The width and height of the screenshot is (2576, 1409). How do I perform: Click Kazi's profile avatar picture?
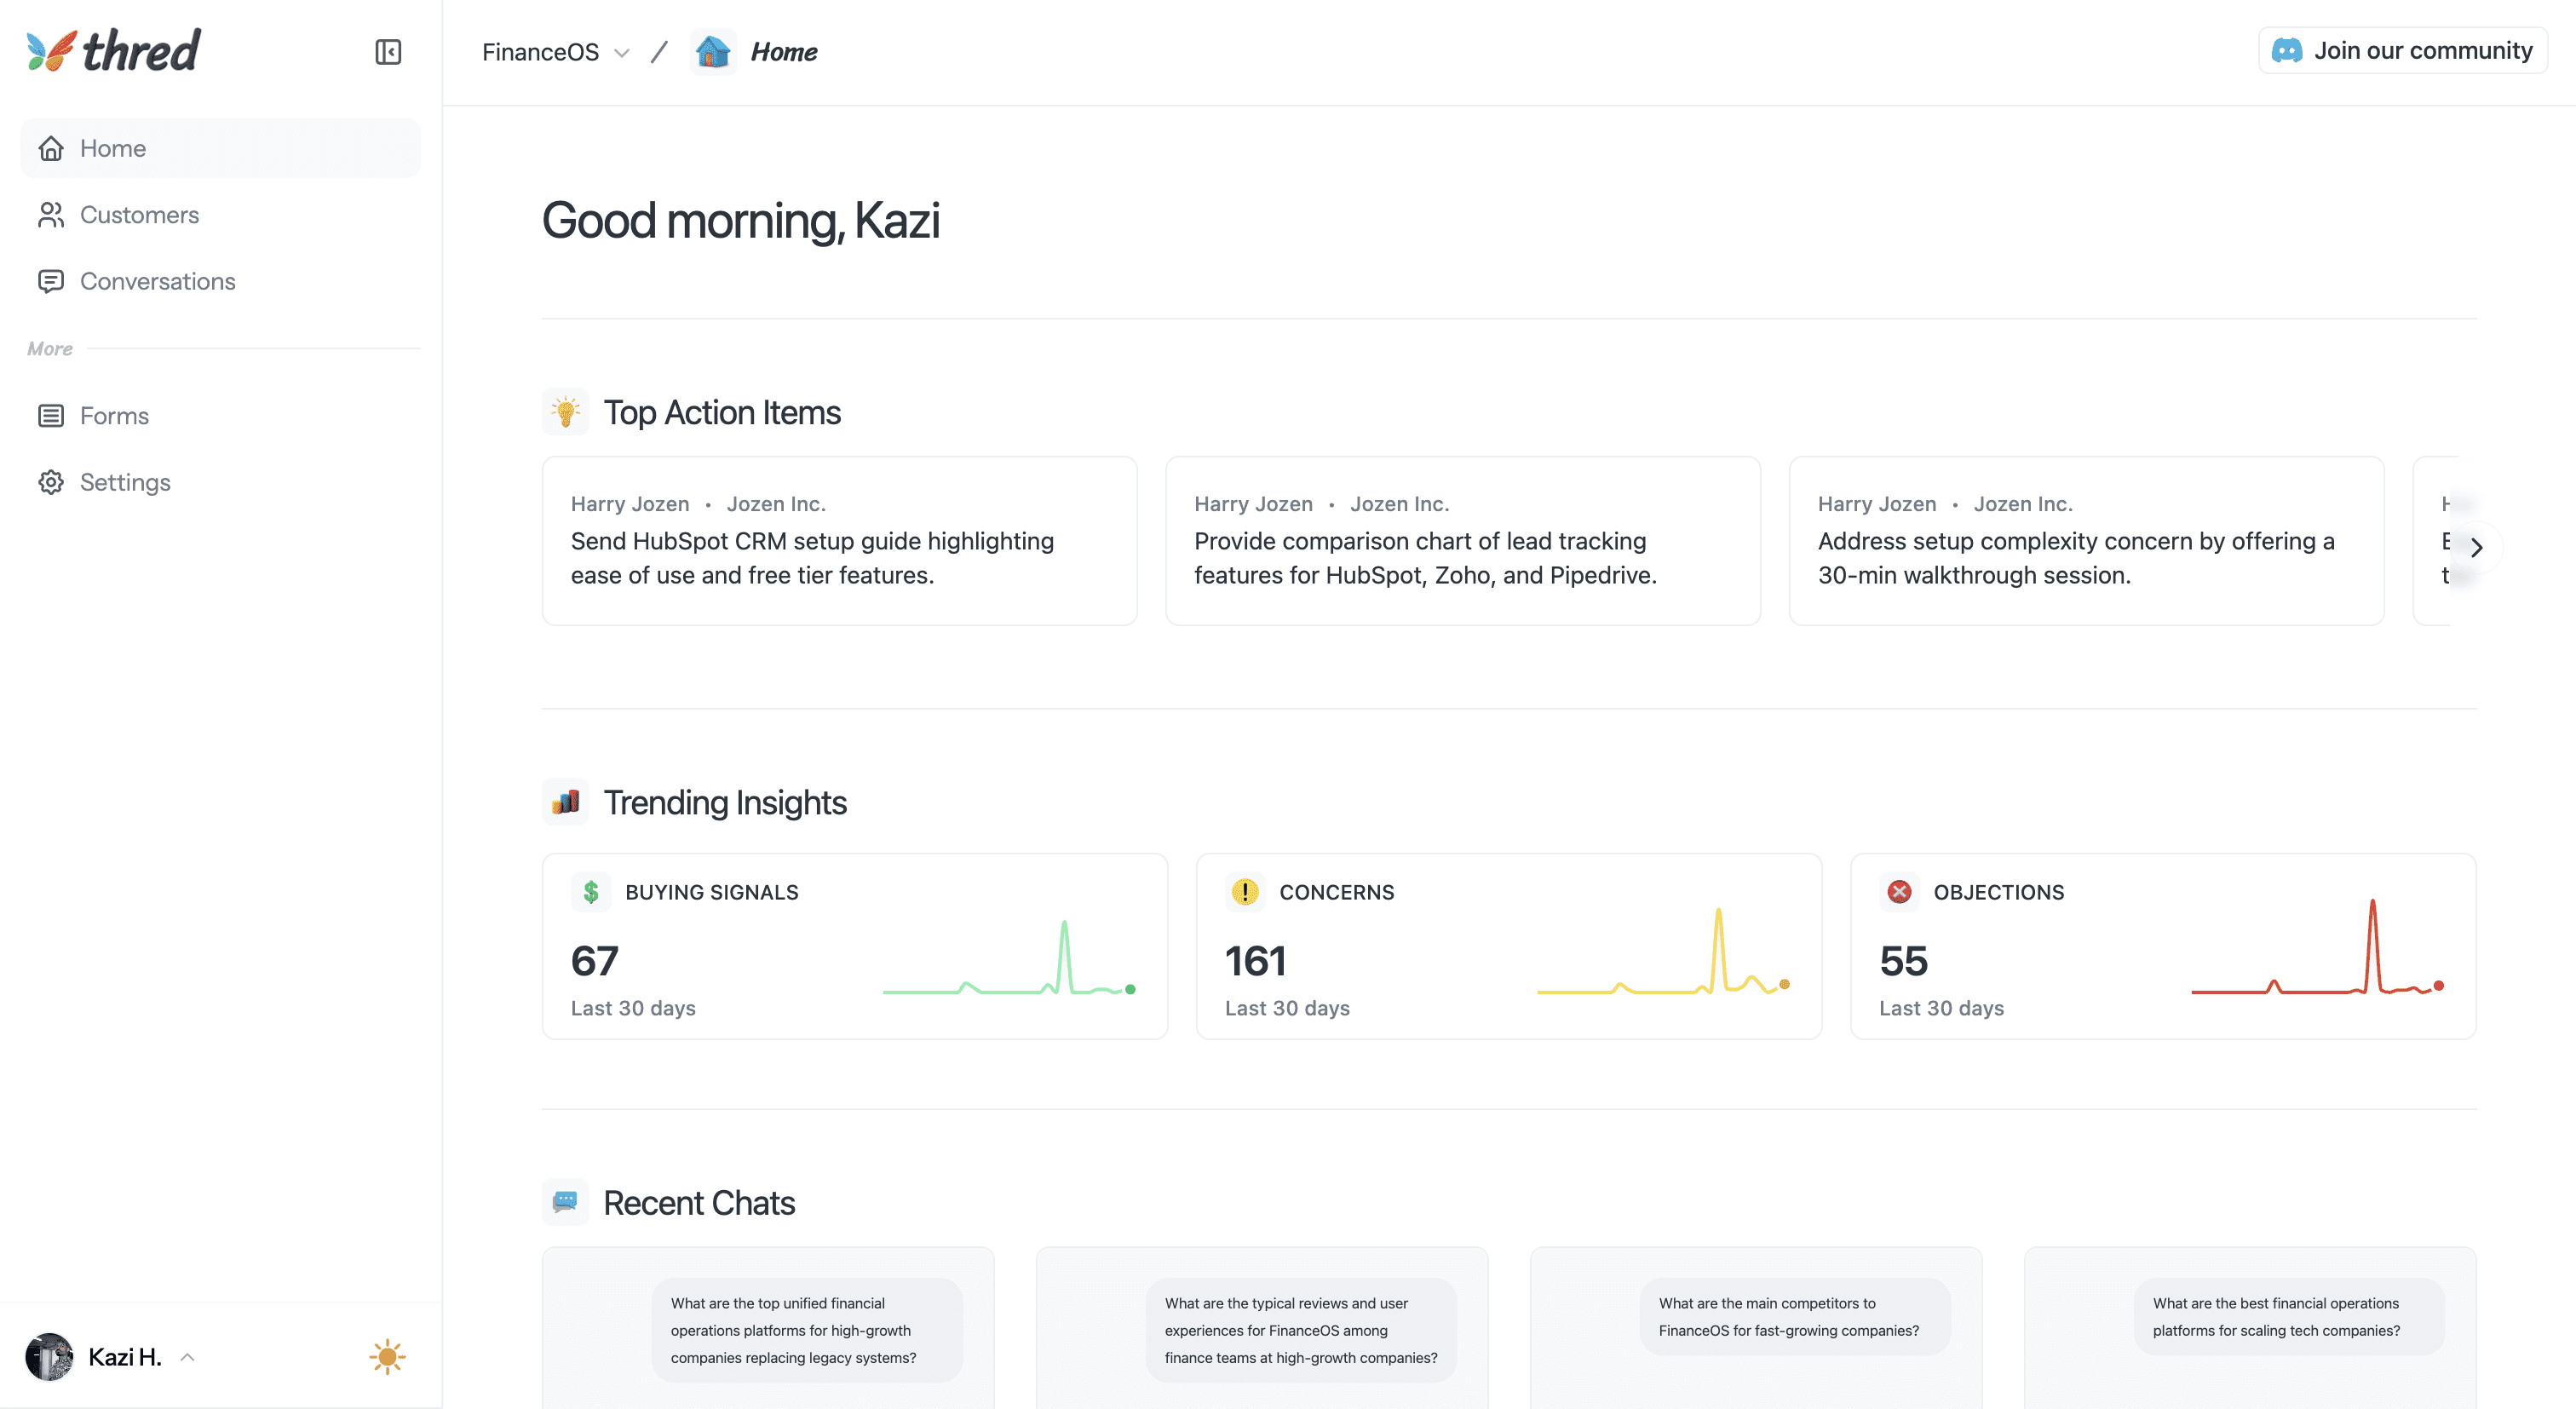[x=49, y=1356]
